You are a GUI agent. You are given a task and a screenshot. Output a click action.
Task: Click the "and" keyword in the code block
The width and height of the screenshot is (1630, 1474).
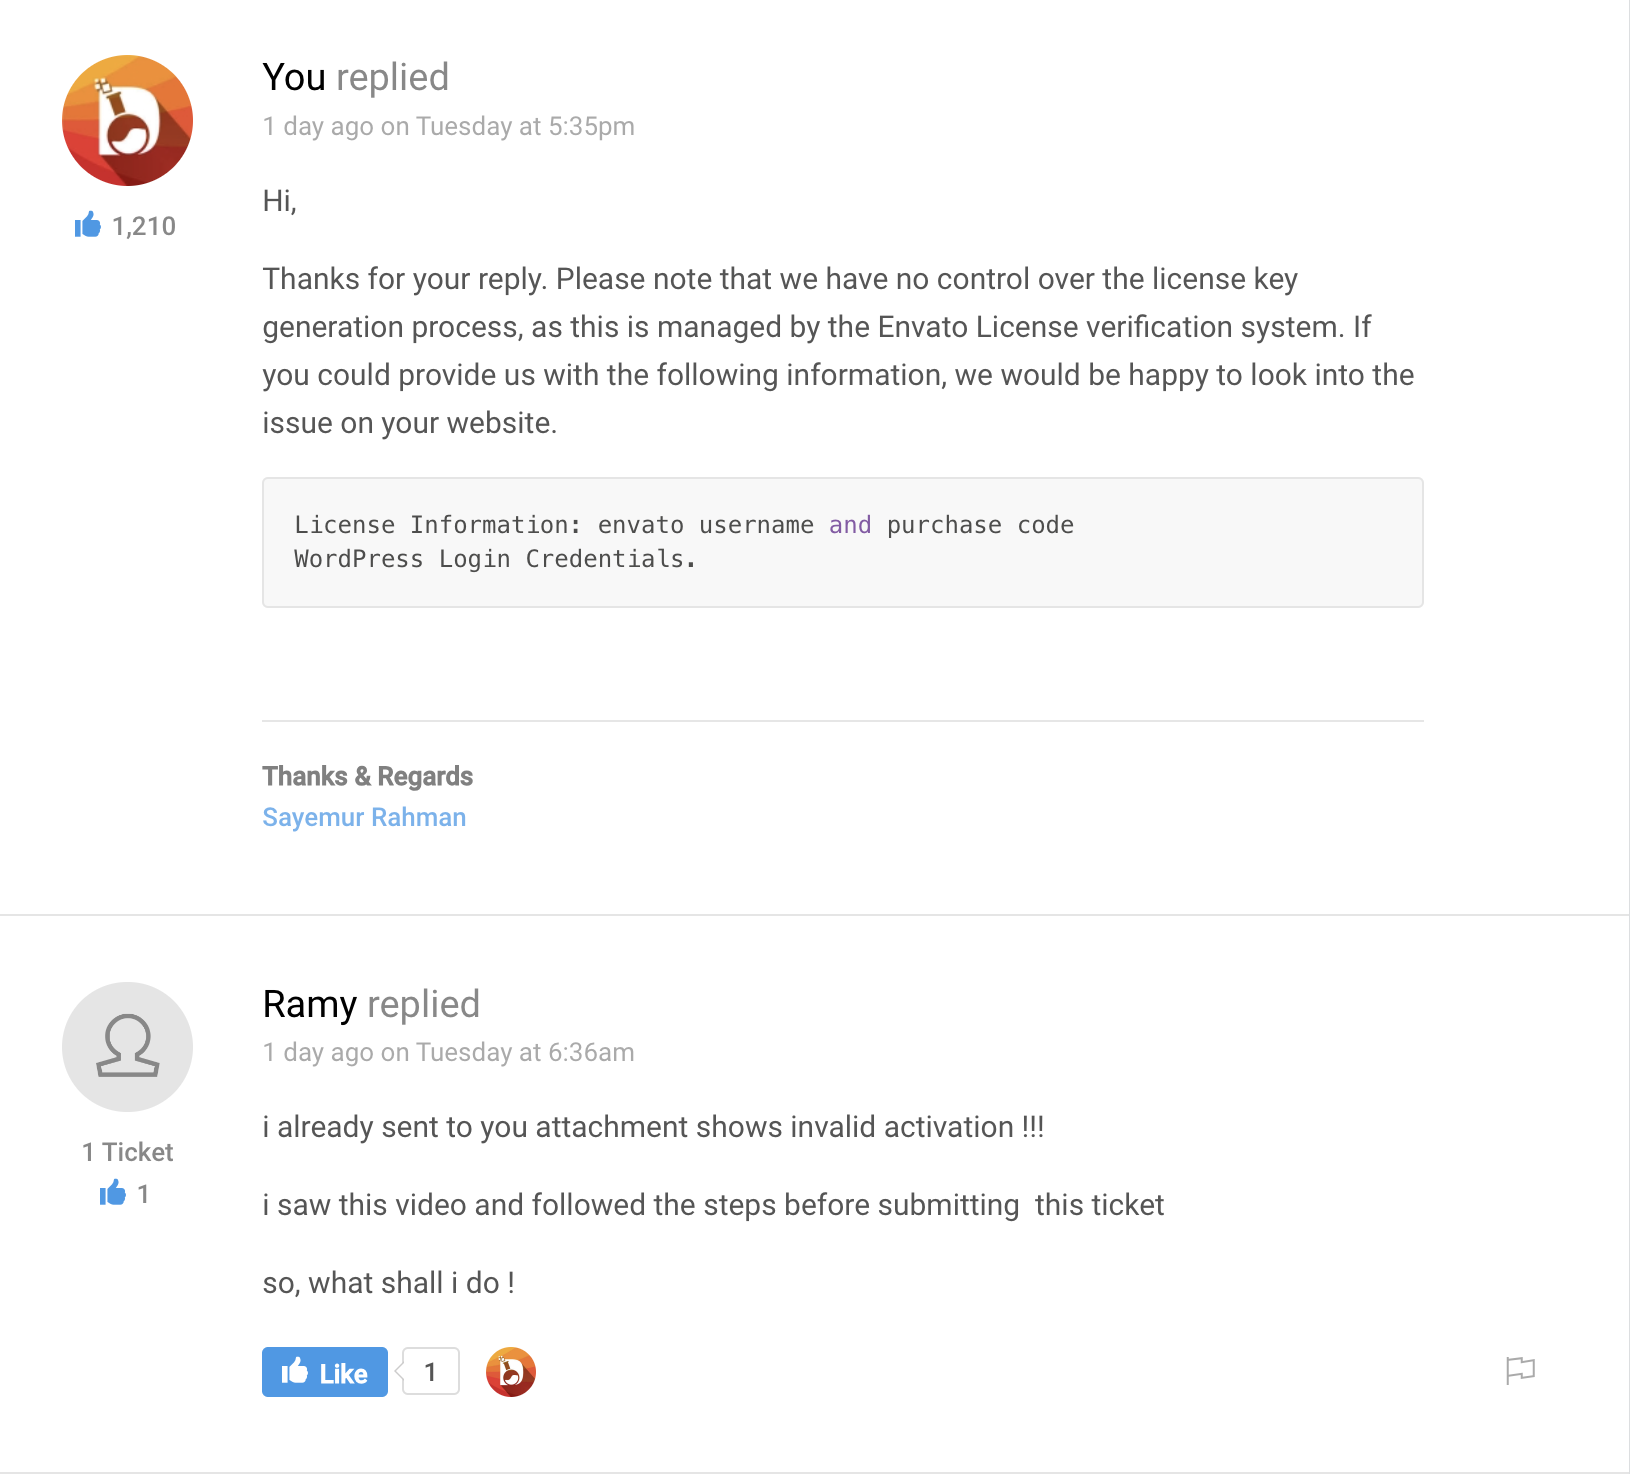click(x=850, y=525)
